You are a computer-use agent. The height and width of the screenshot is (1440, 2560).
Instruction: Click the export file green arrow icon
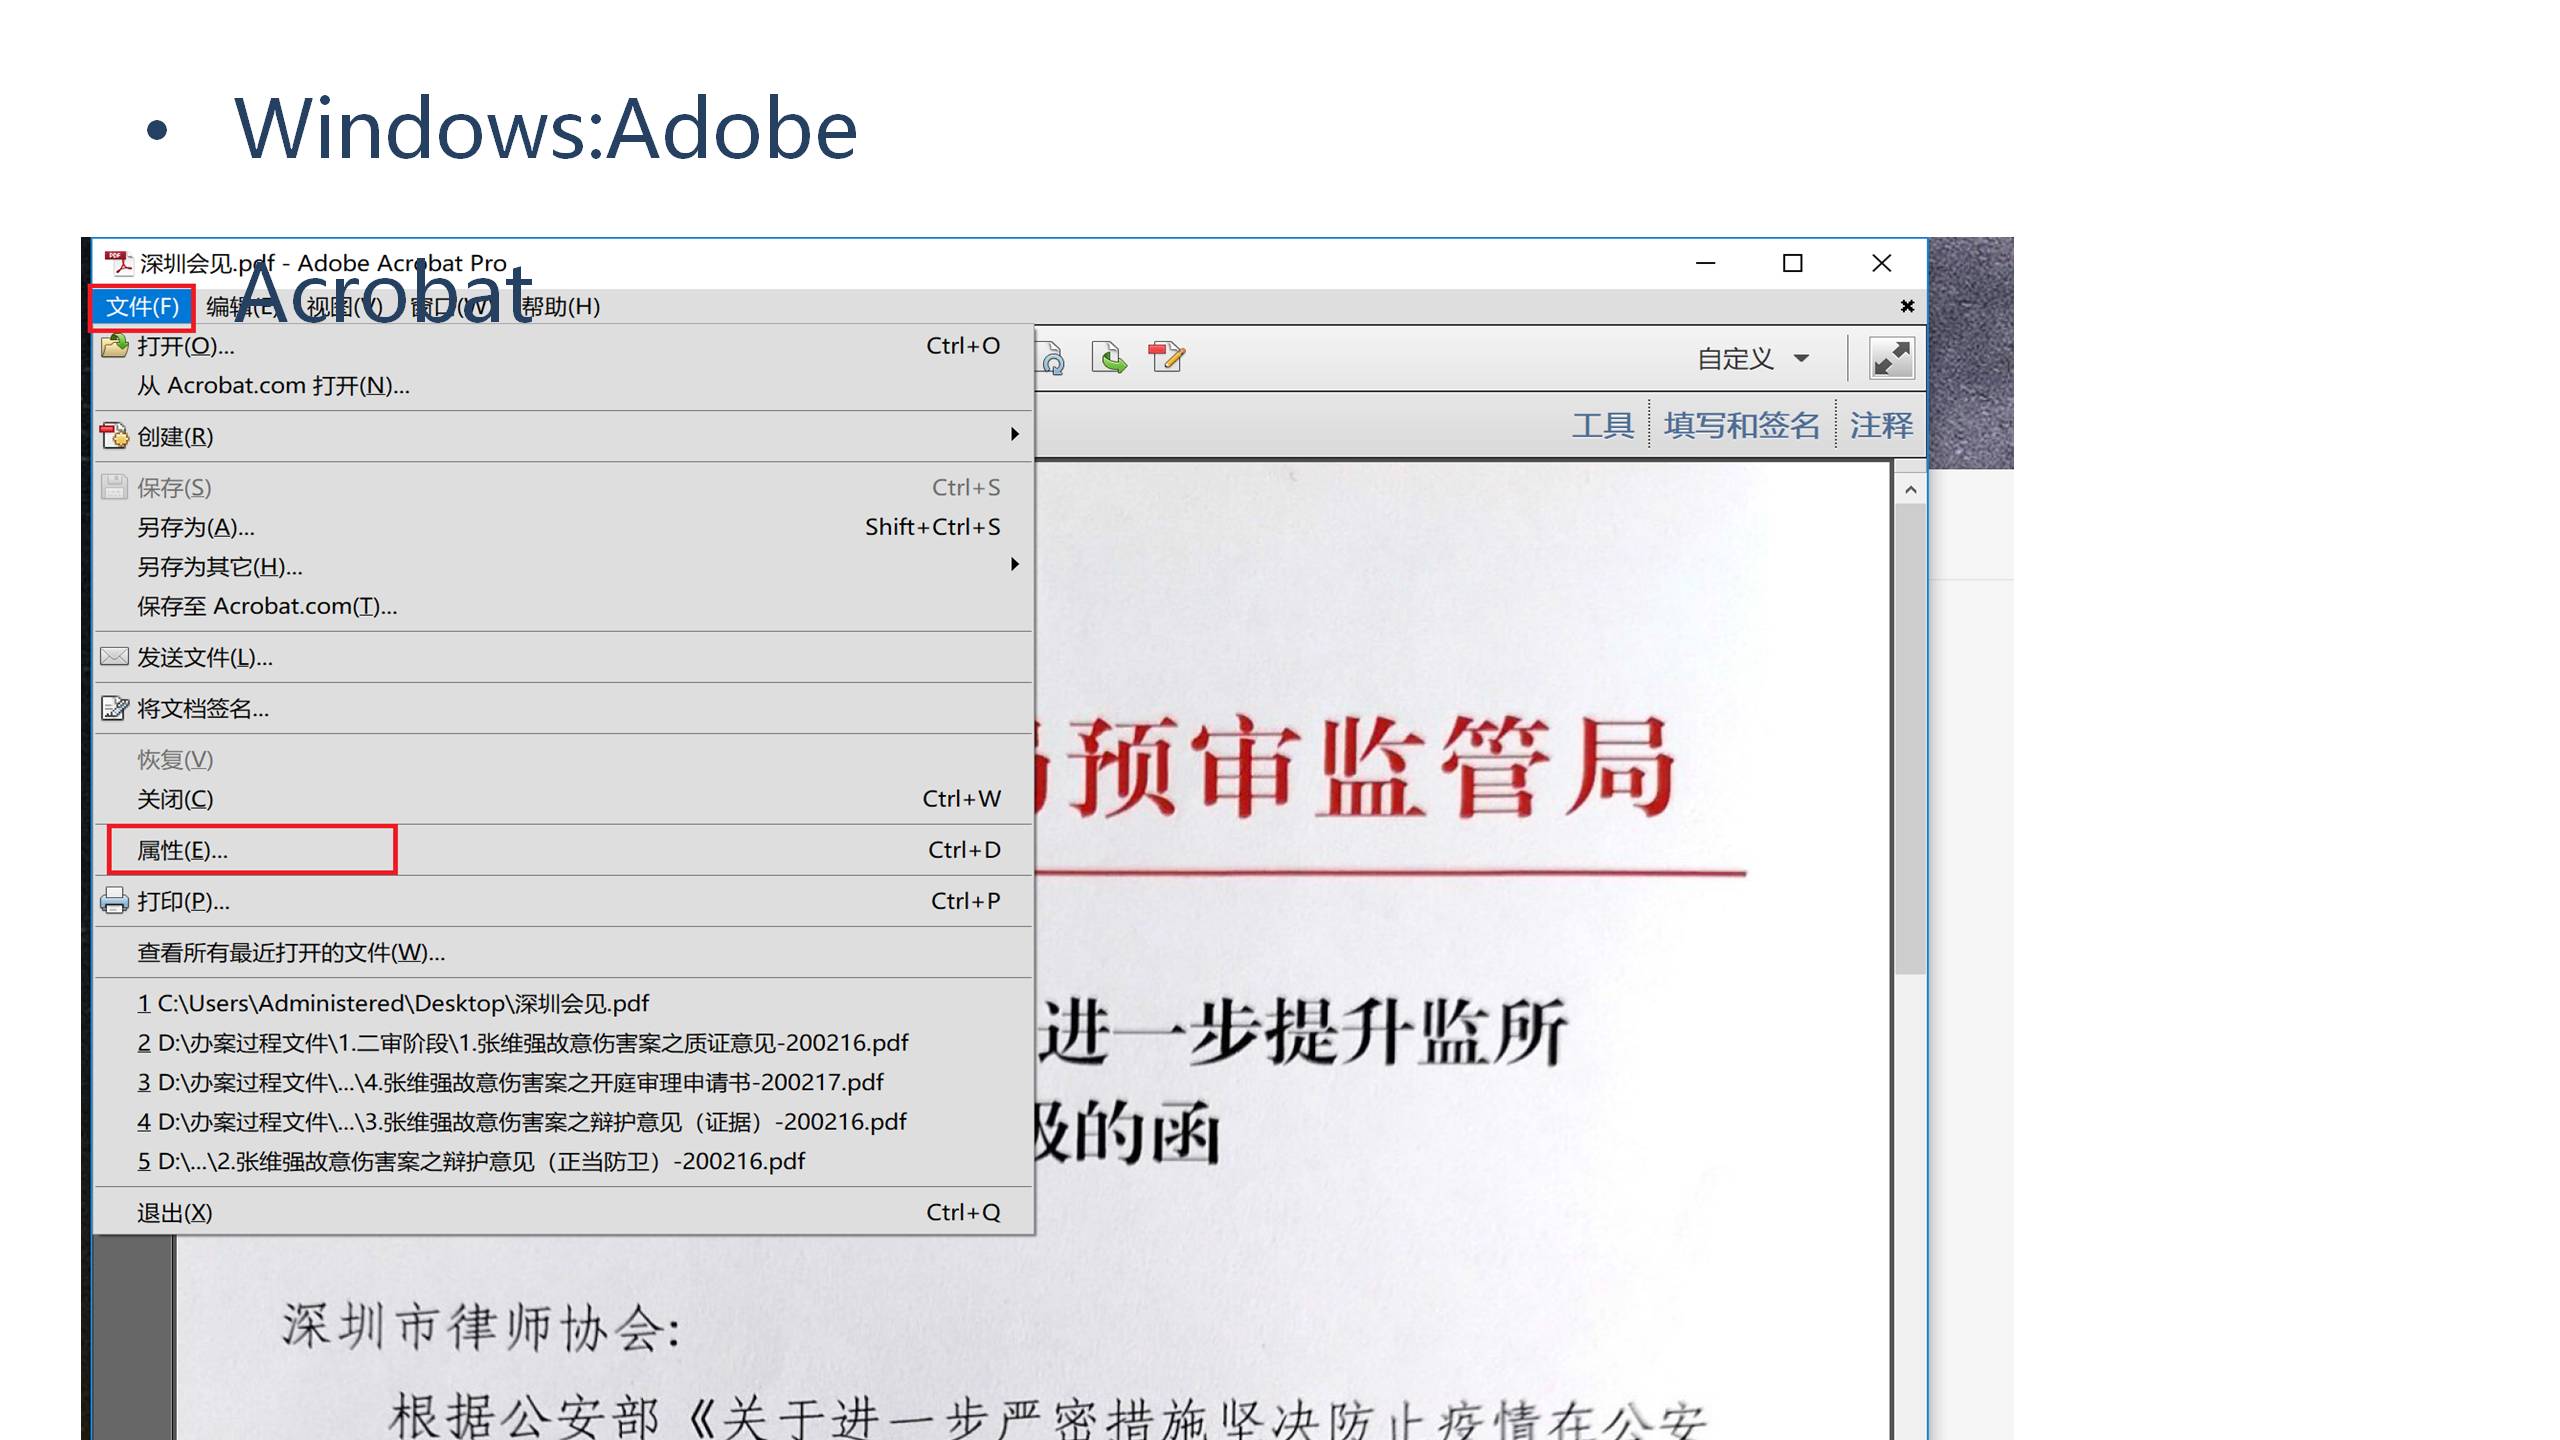point(1108,358)
